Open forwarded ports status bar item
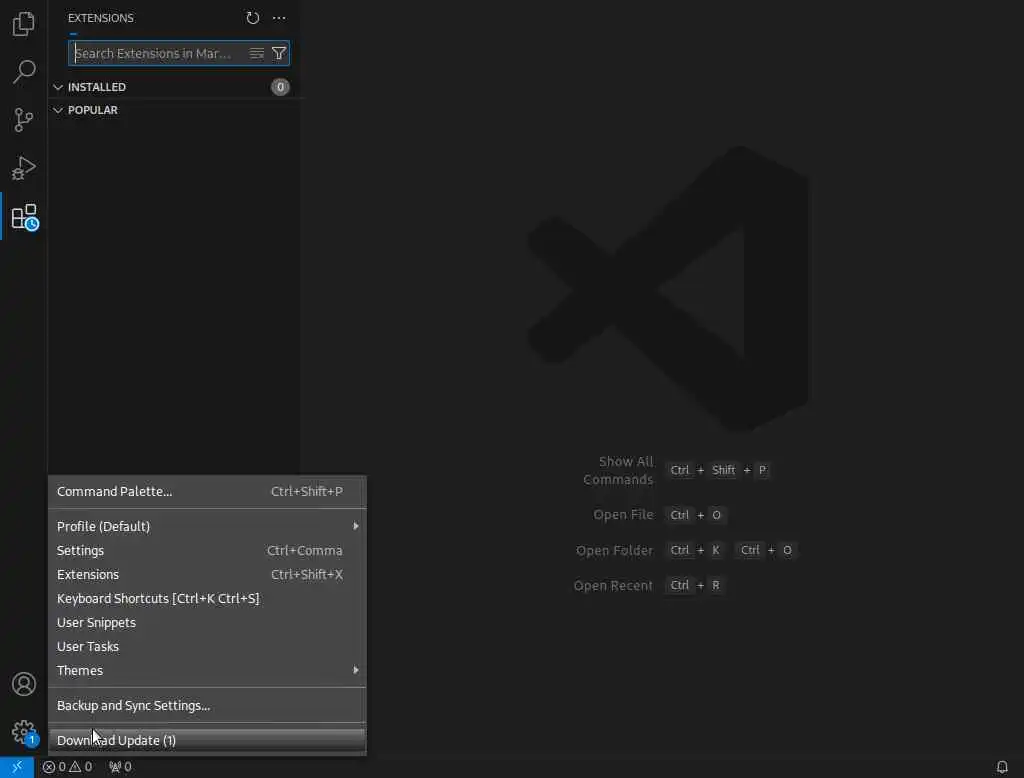1024x778 pixels. 120,767
